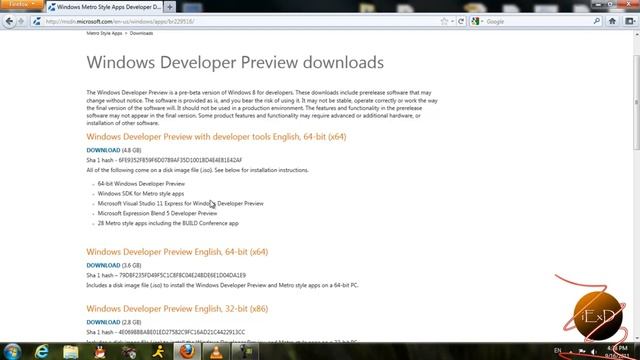Screen dimensions: 640x360
Task: Open a new tab with plus button
Action: click(170, 7)
